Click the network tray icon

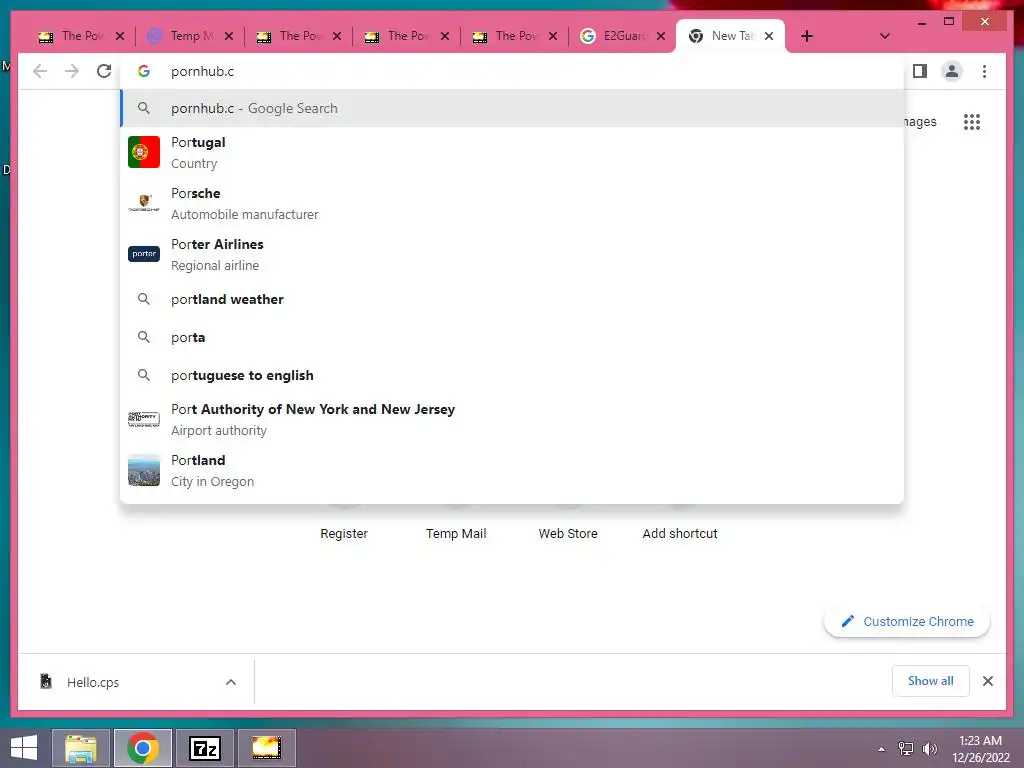point(906,749)
